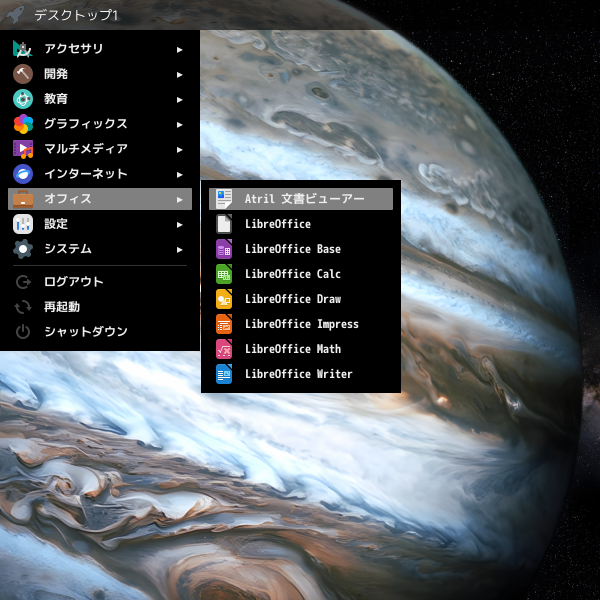Expand the インターネット submenu arrow

pyautogui.click(x=179, y=175)
